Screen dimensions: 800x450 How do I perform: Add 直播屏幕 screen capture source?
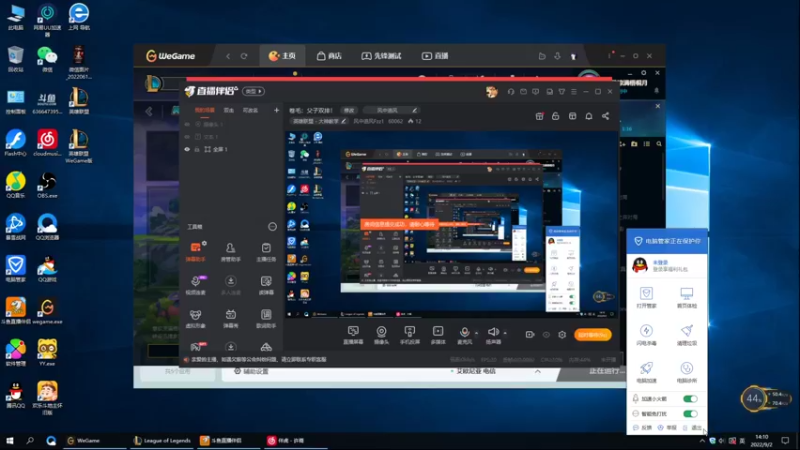353,335
